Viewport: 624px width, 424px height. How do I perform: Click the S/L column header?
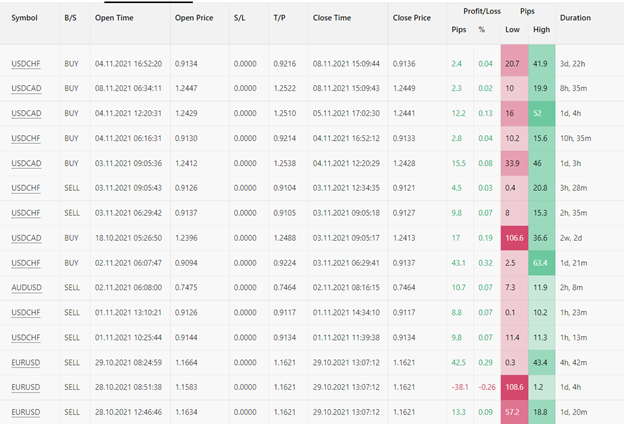click(243, 18)
